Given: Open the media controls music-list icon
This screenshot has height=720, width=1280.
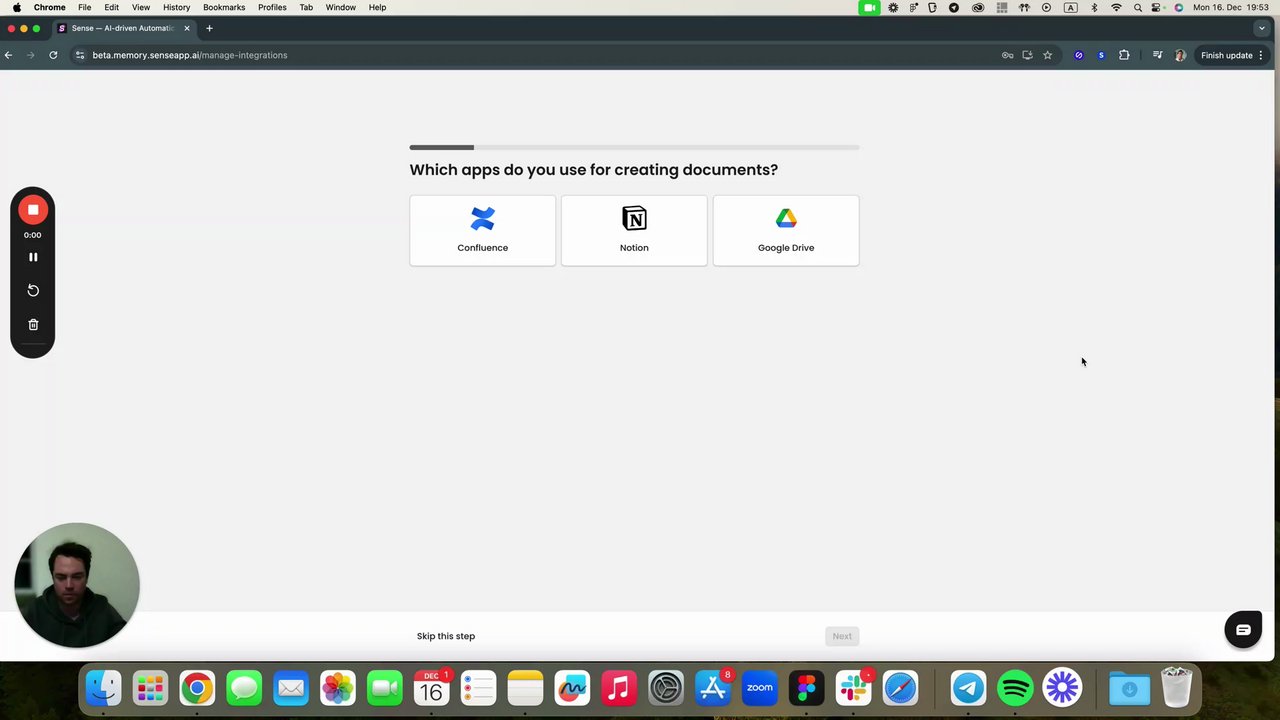Looking at the screenshot, I should 1157,55.
